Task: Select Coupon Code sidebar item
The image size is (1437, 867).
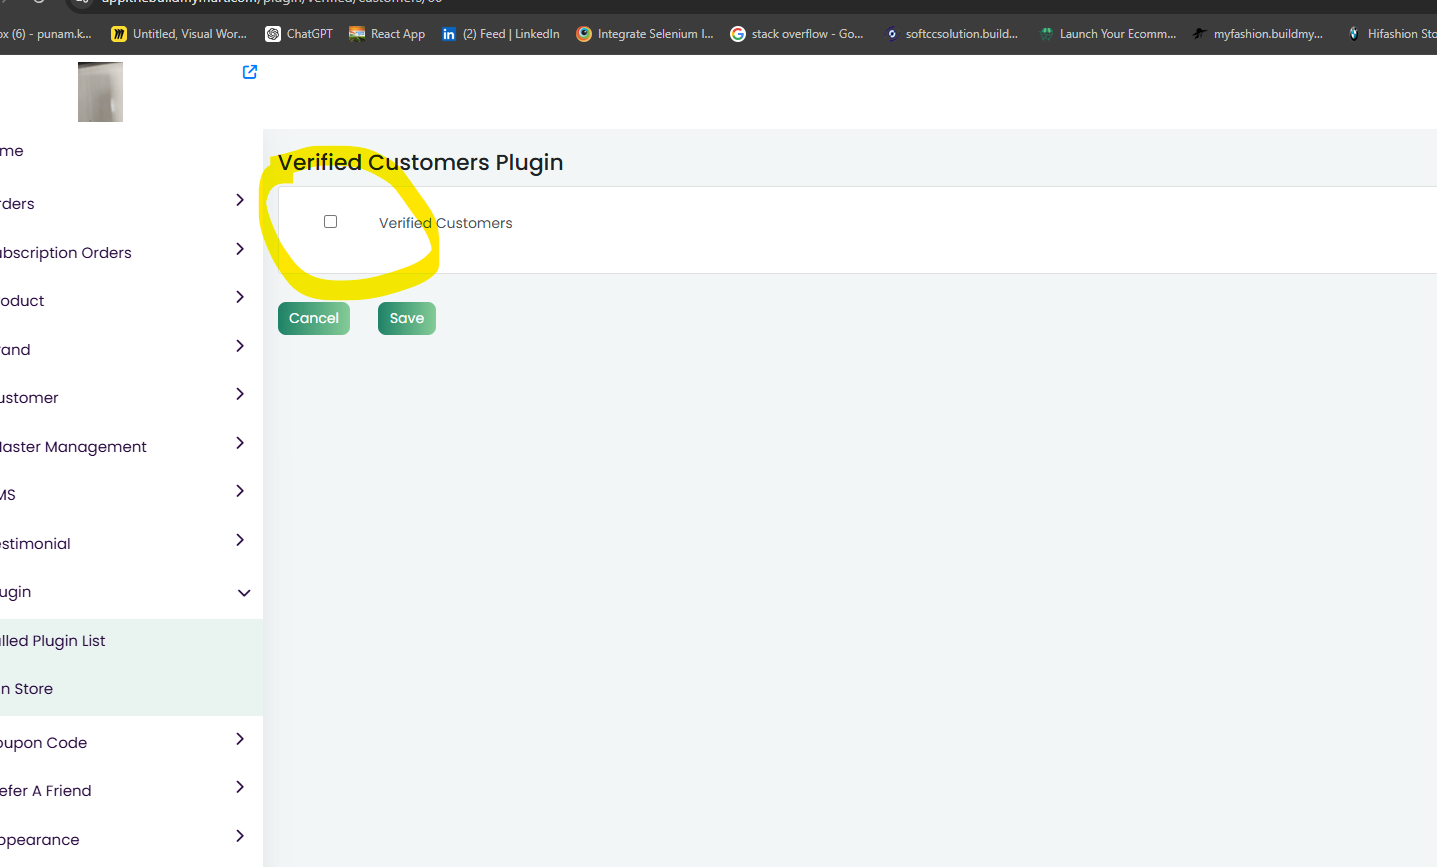Action: pos(43,743)
